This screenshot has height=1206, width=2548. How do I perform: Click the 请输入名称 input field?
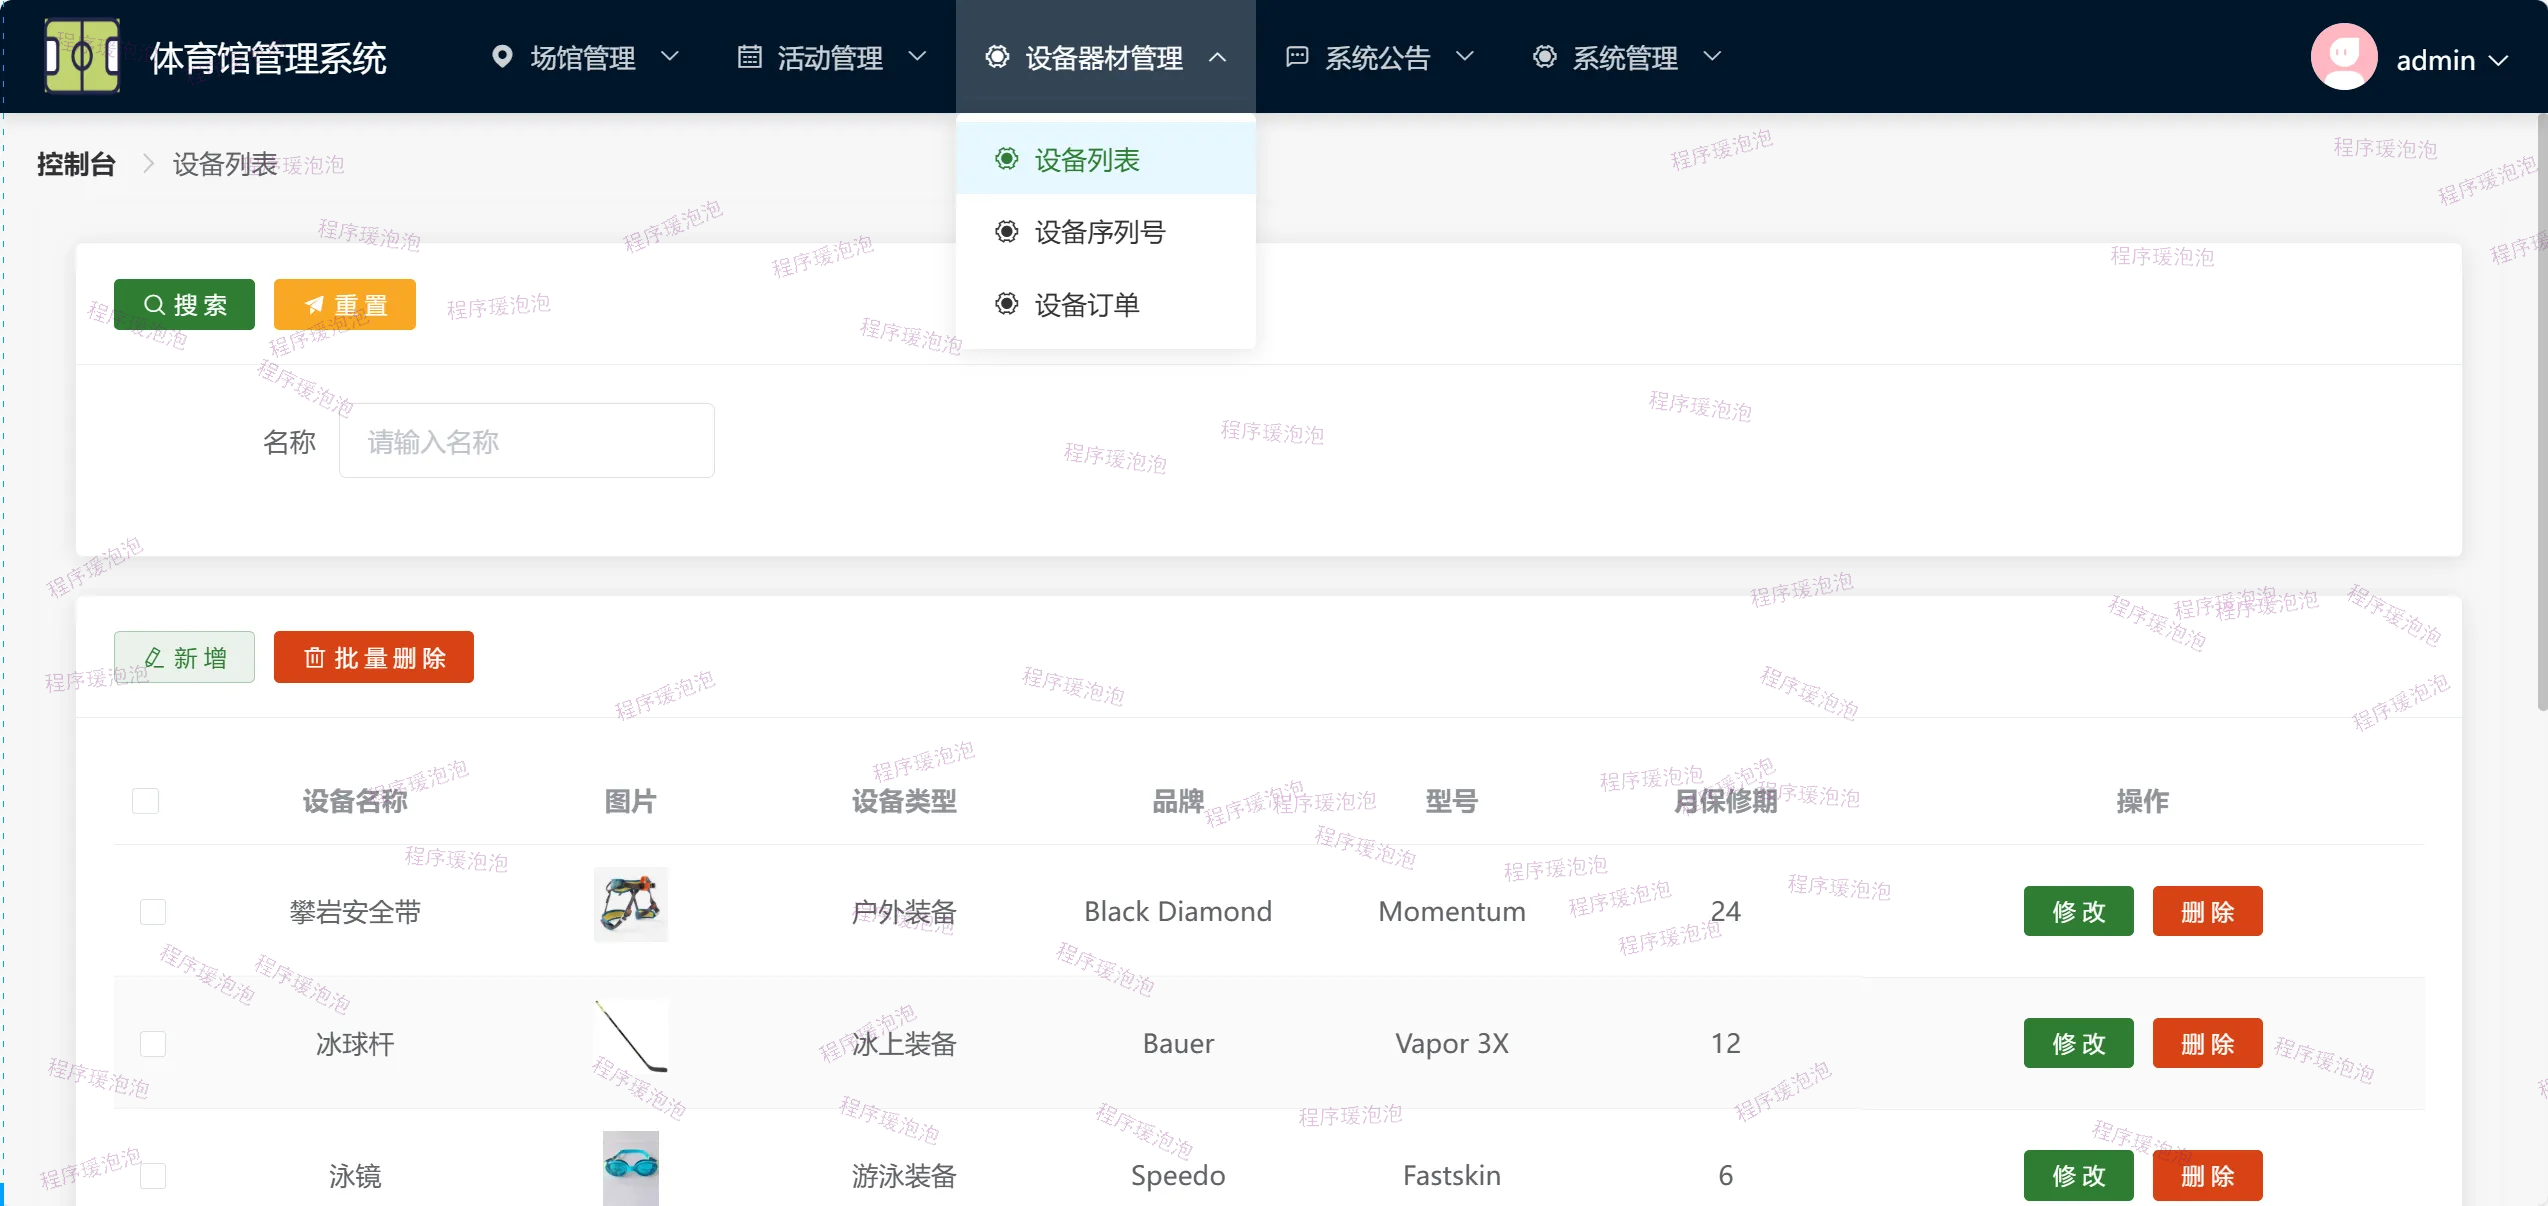tap(527, 441)
